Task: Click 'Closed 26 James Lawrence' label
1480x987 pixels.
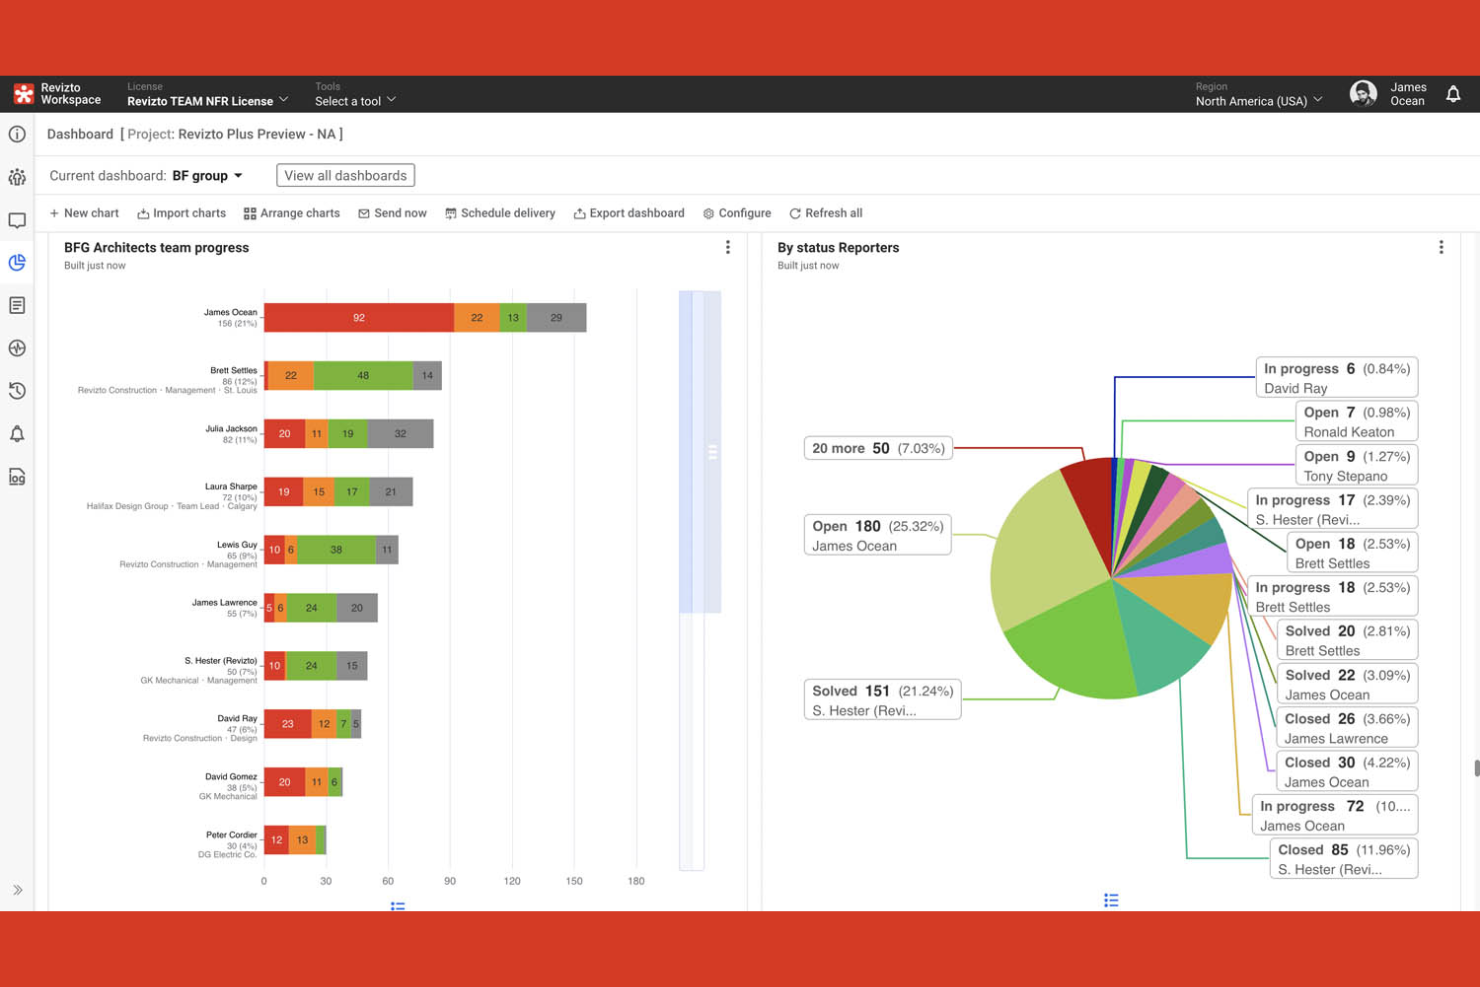Action: tap(1347, 728)
